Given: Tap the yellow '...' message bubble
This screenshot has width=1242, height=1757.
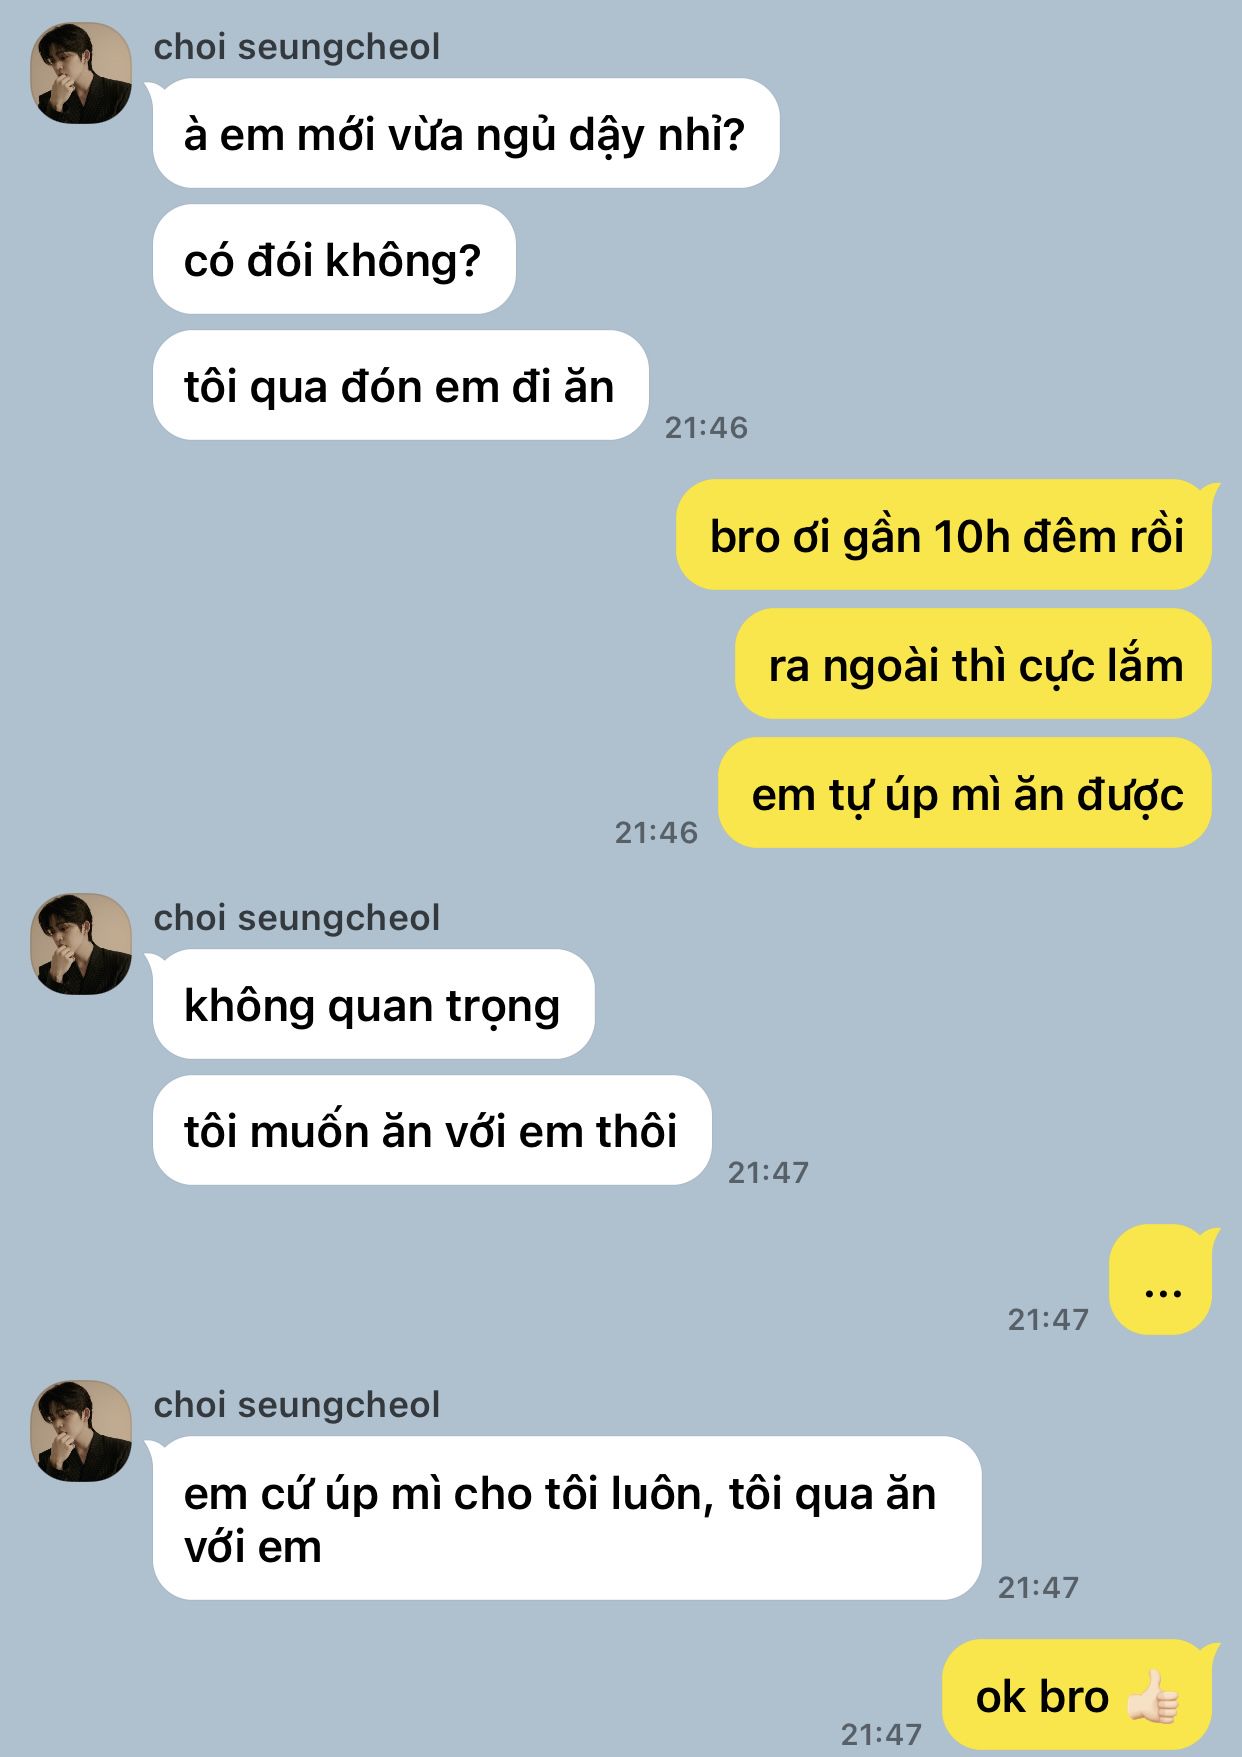Looking at the screenshot, I should [1162, 1280].
